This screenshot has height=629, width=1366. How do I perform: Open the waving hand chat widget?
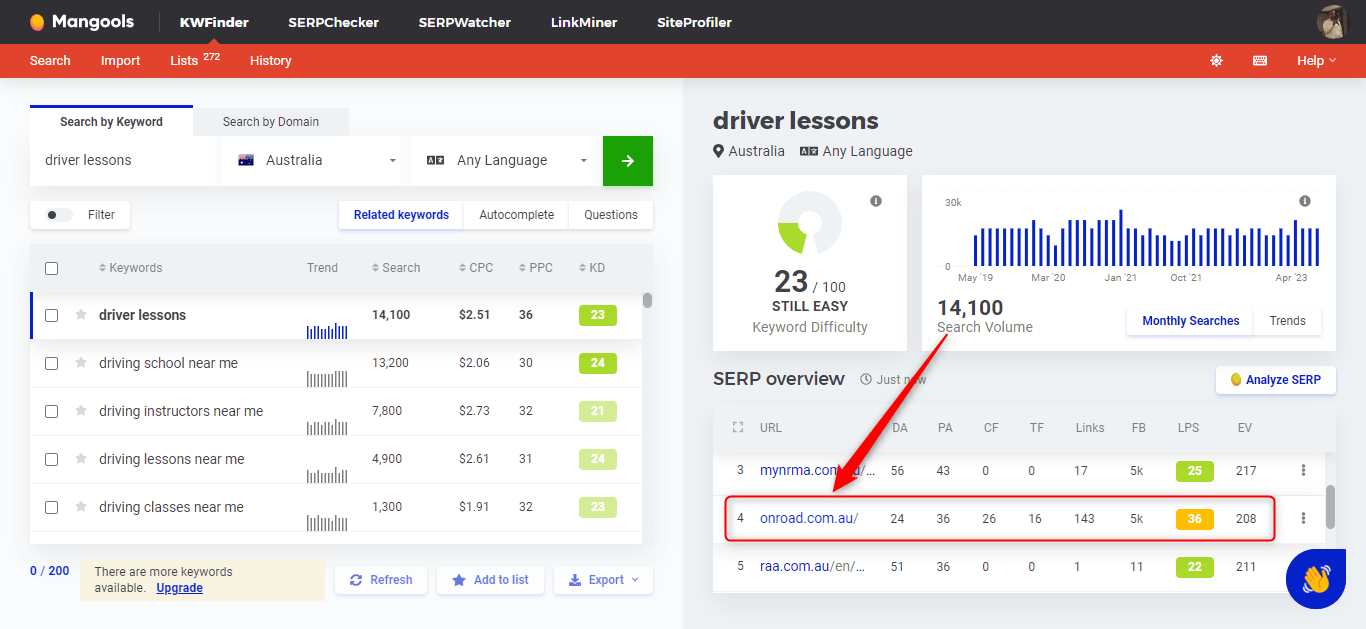pos(1316,579)
